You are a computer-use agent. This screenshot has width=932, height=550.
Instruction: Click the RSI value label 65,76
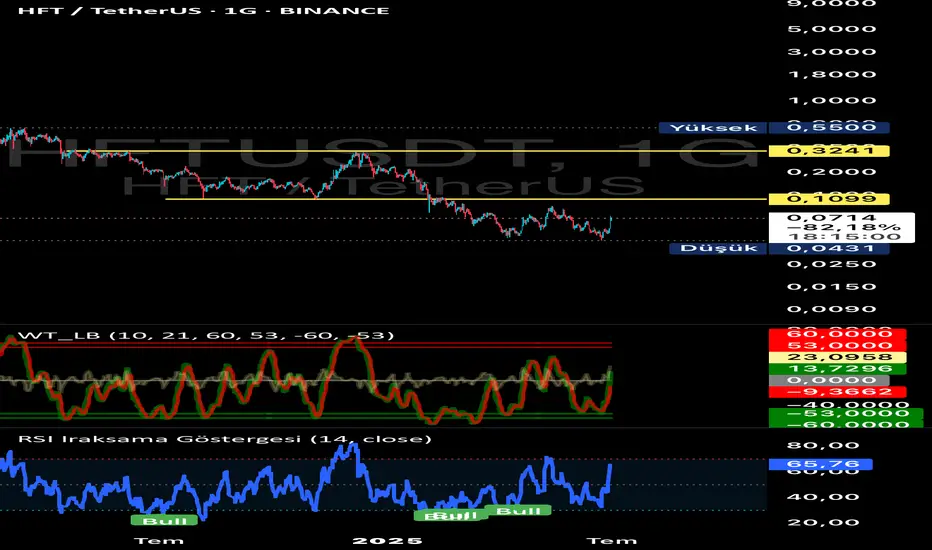[821, 464]
